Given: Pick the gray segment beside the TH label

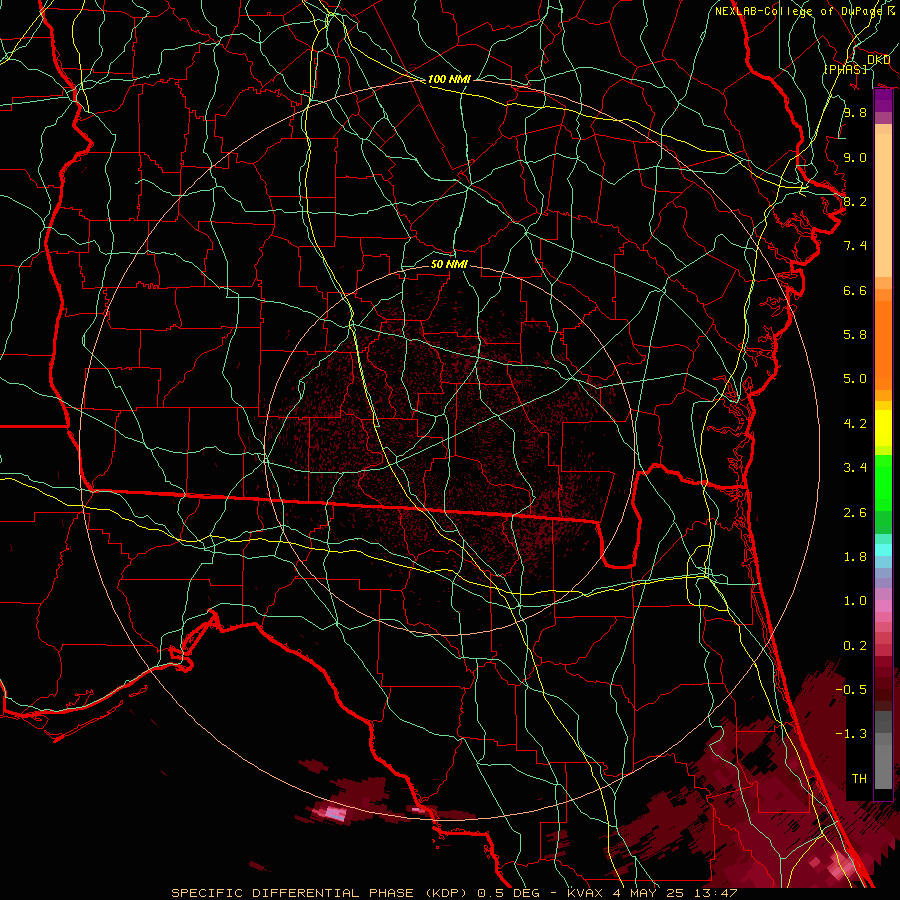Looking at the screenshot, I should pos(883,766).
